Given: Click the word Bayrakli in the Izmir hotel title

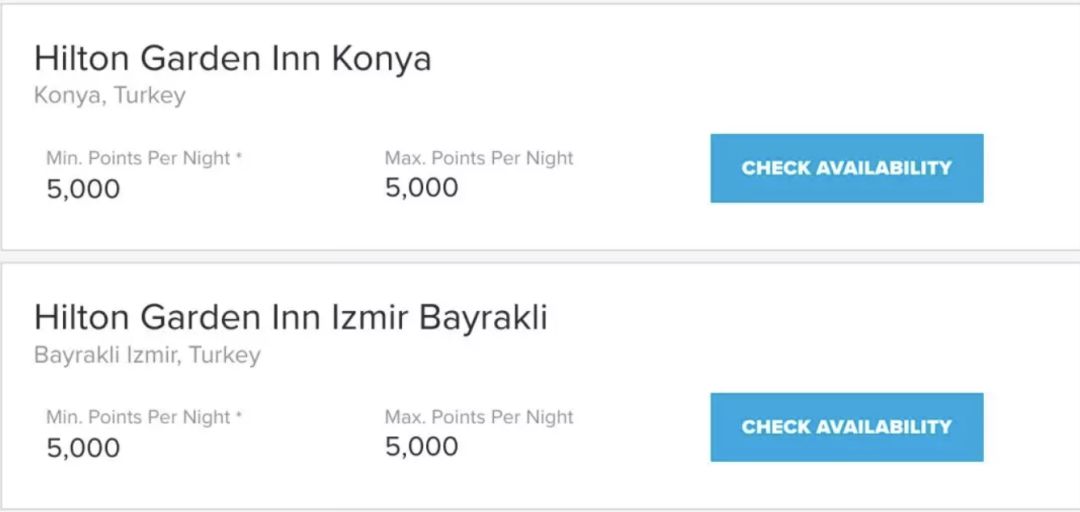Looking at the screenshot, I should [483, 318].
